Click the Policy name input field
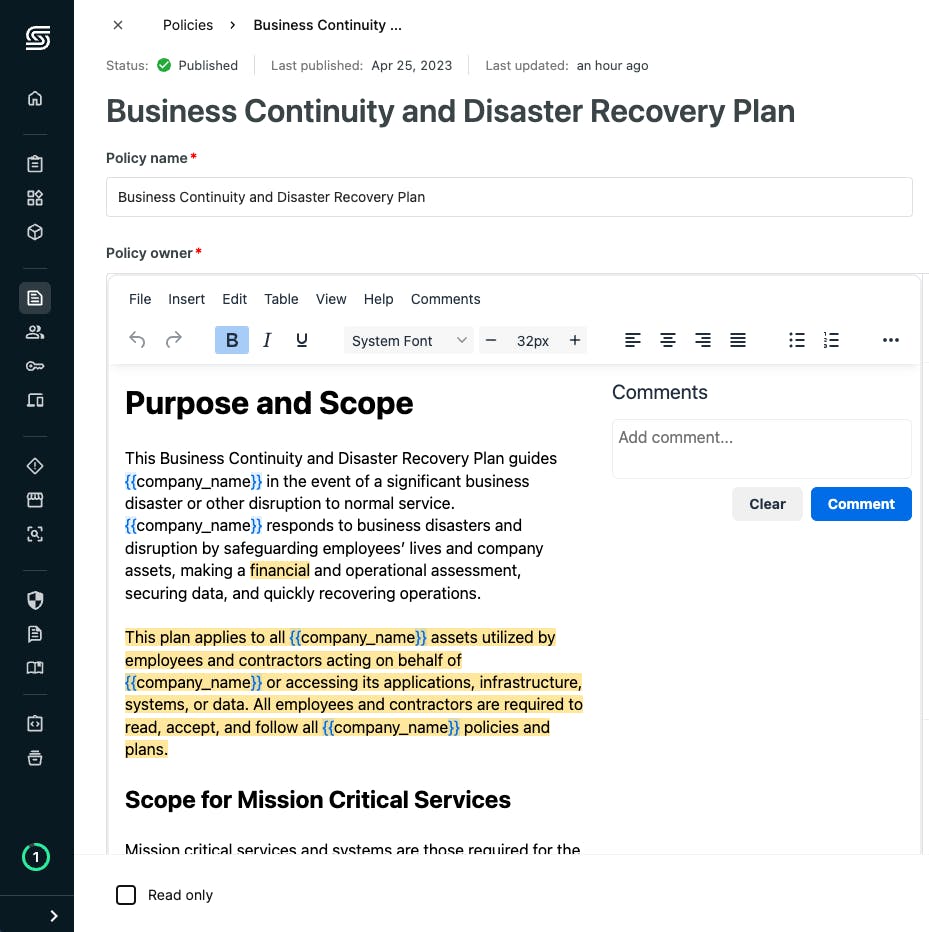 (x=509, y=197)
